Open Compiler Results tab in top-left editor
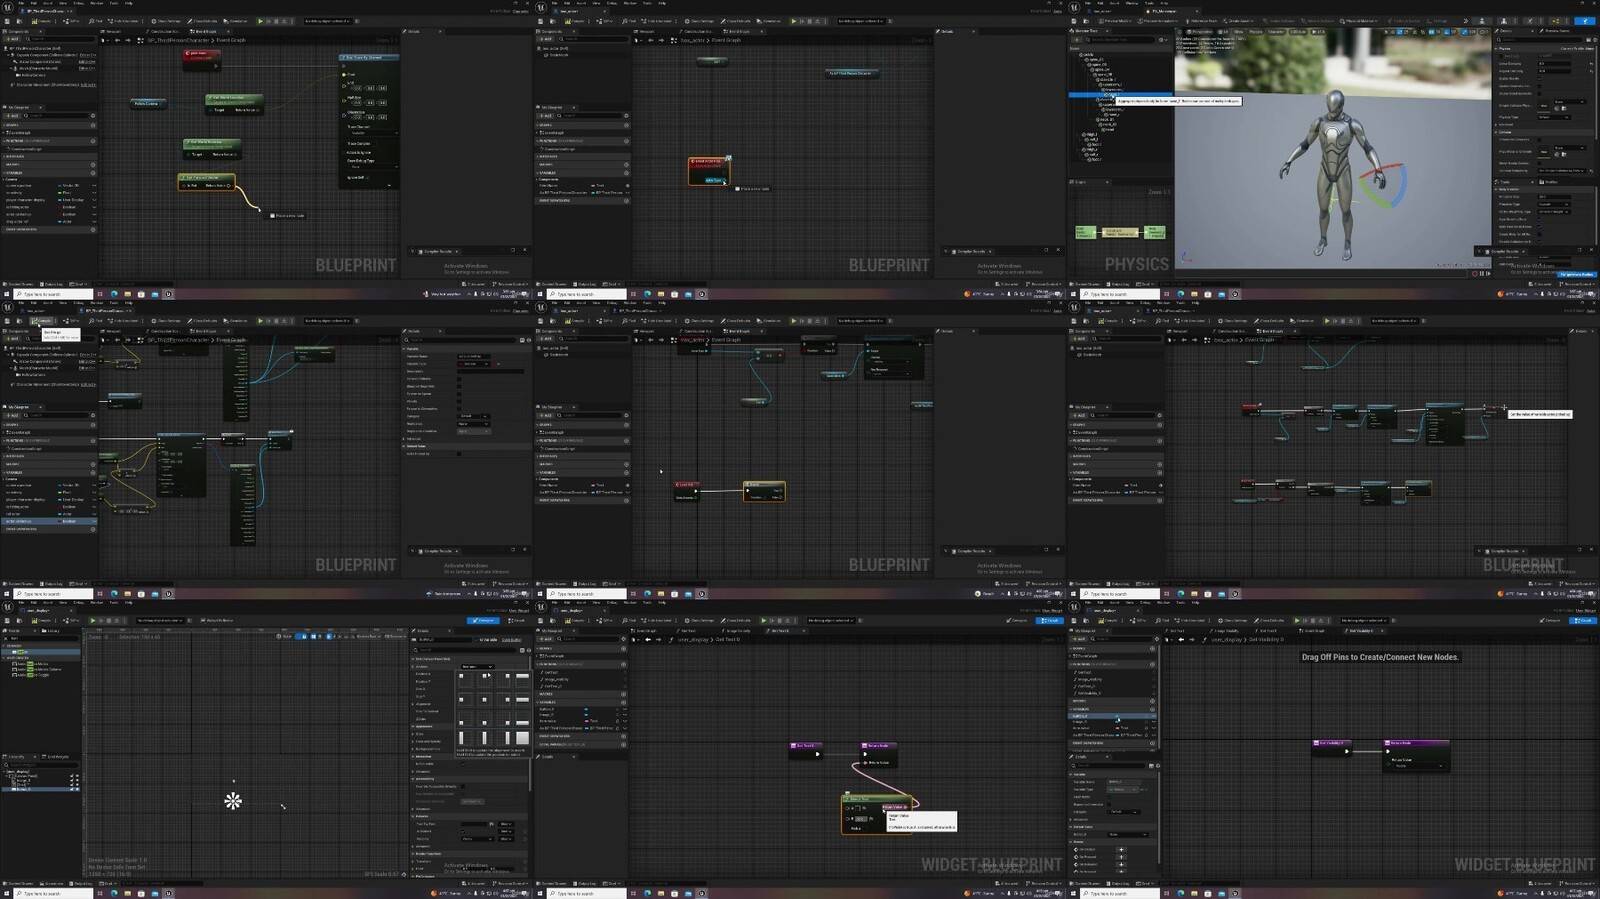1600x899 pixels. click(437, 251)
